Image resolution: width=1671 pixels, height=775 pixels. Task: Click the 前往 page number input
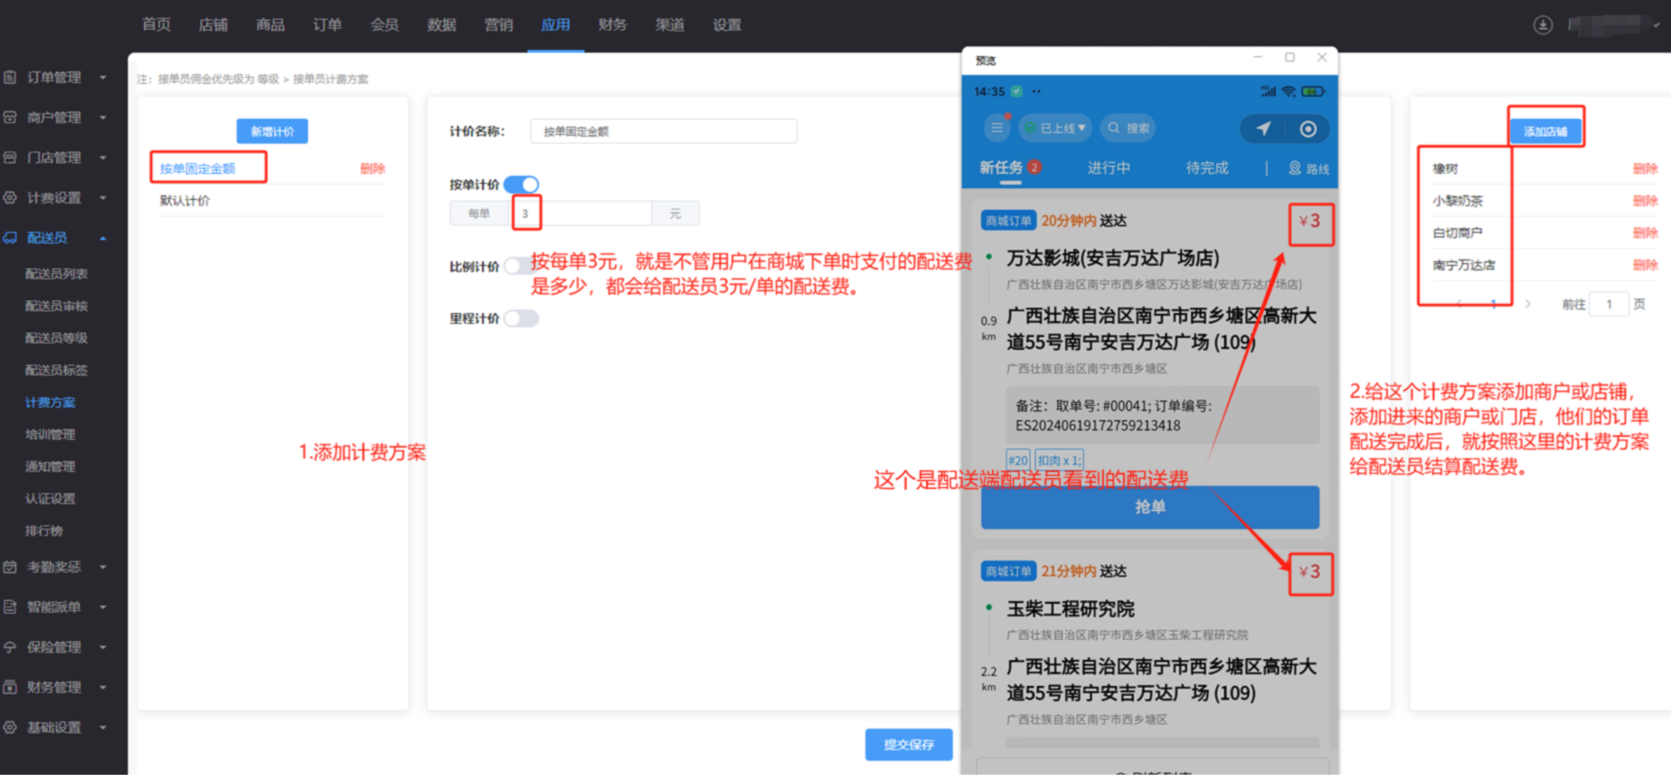coord(1609,304)
